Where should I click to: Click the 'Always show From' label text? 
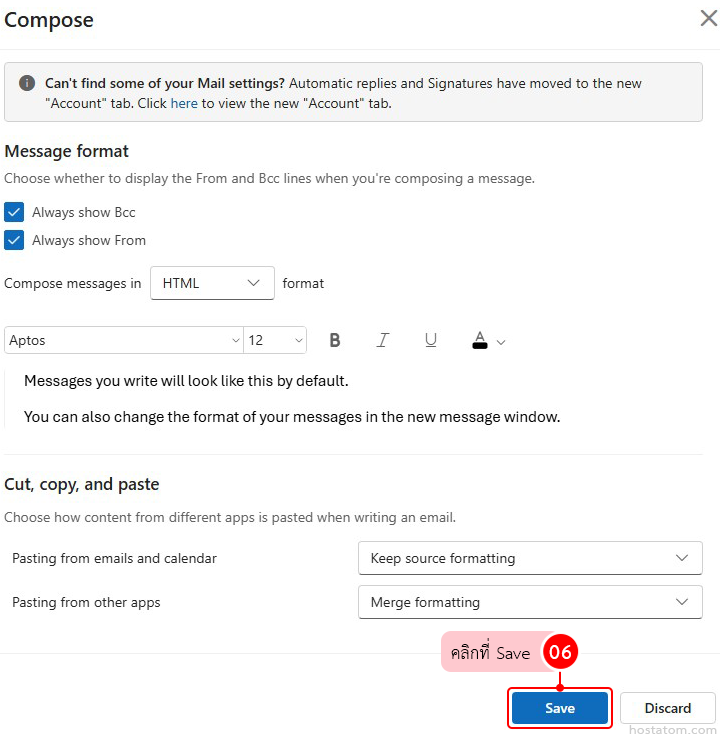89,240
